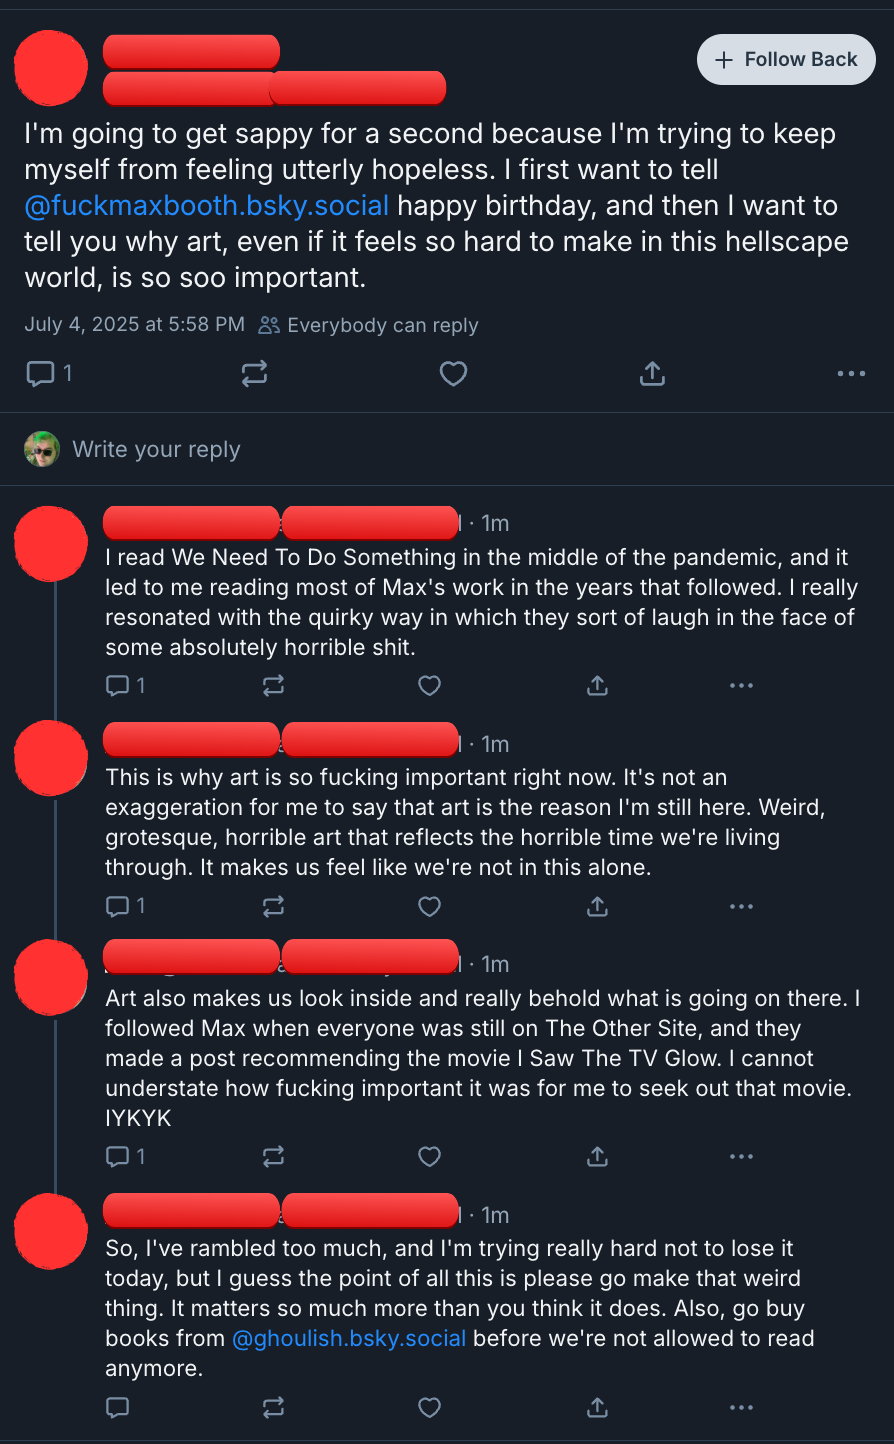Like the last reply about buying books
The image size is (894, 1444).
[x=429, y=1408]
